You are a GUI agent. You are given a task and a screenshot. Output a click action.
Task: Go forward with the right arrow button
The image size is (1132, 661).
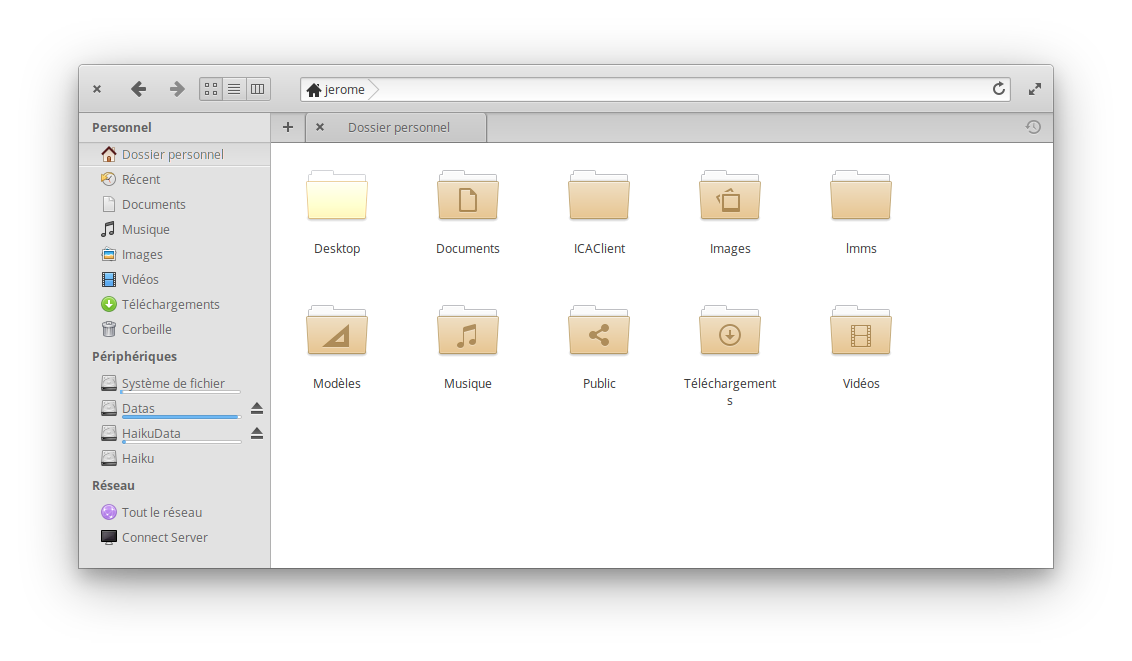click(177, 89)
